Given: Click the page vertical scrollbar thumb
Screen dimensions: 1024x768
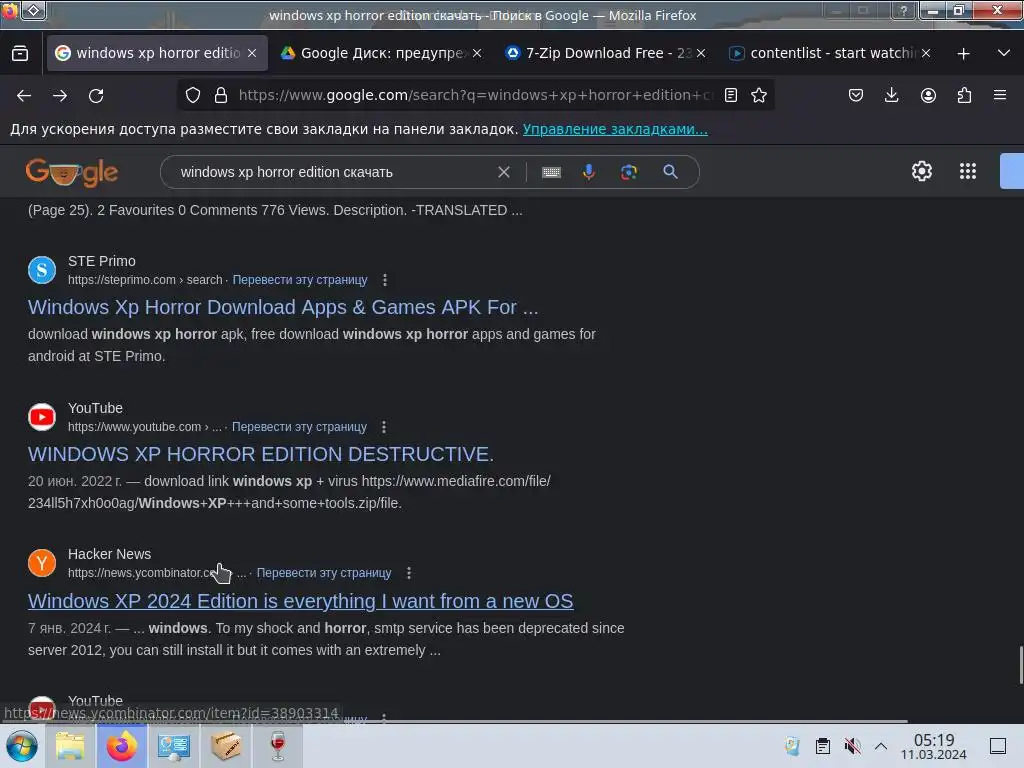Looking at the screenshot, I should point(1021,665).
